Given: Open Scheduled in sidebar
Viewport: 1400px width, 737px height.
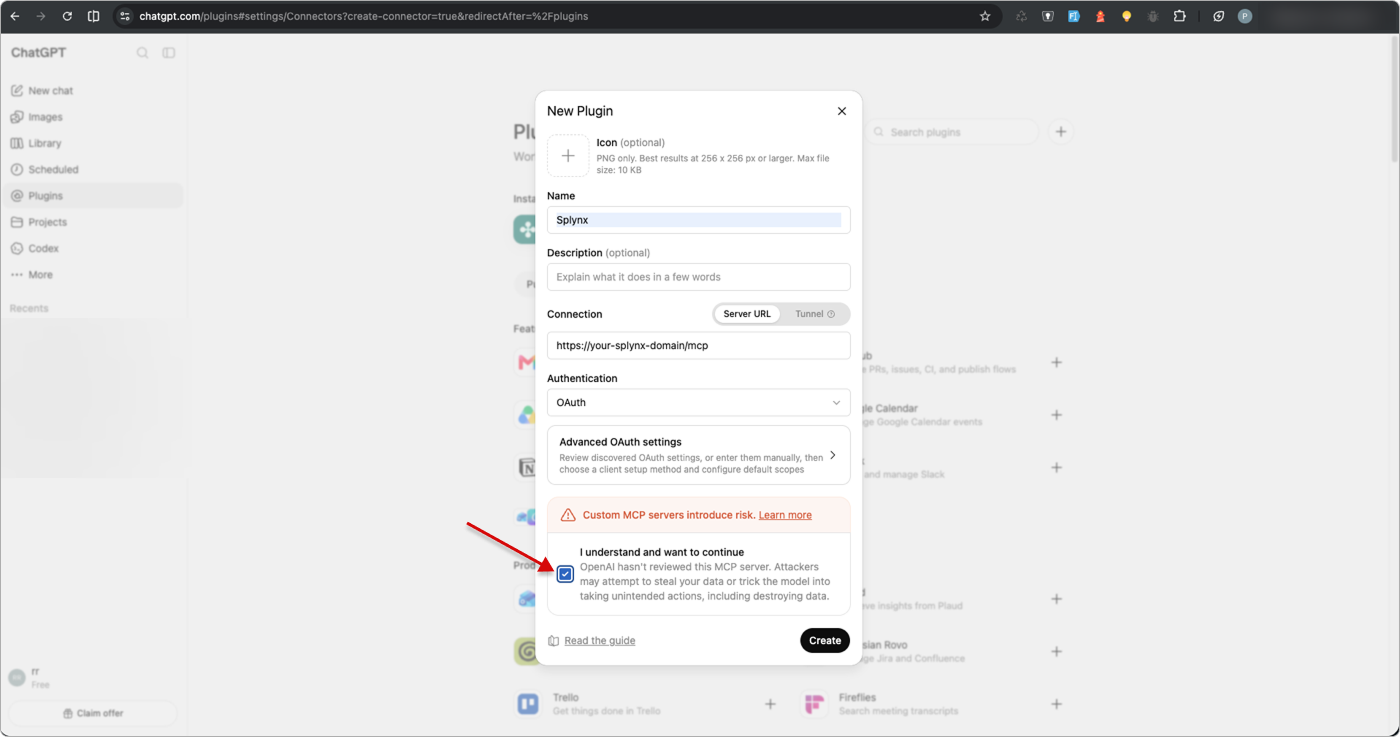Looking at the screenshot, I should [x=92, y=170].
